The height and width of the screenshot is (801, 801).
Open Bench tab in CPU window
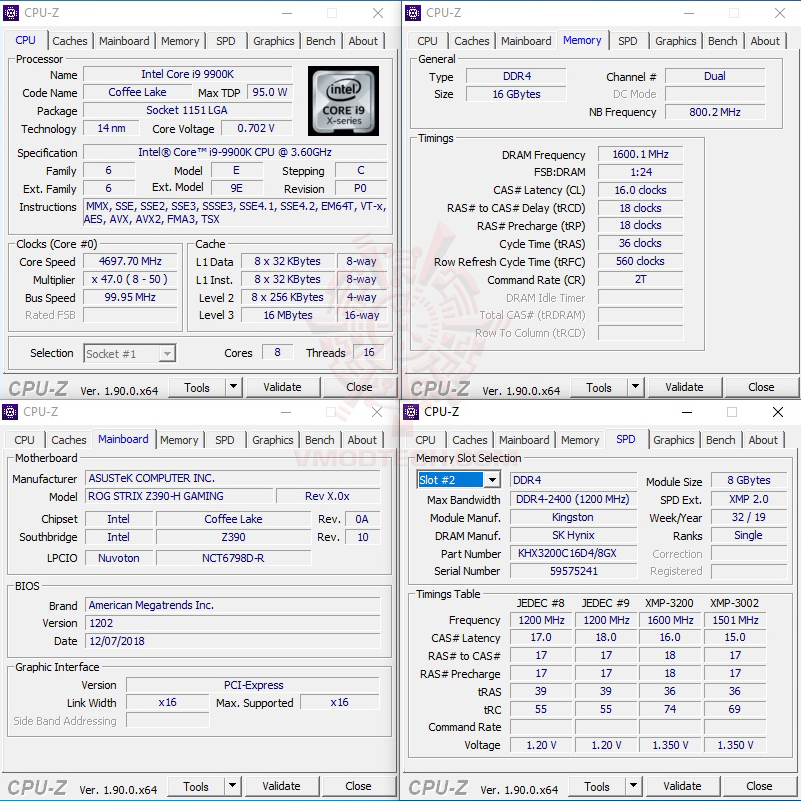click(321, 41)
